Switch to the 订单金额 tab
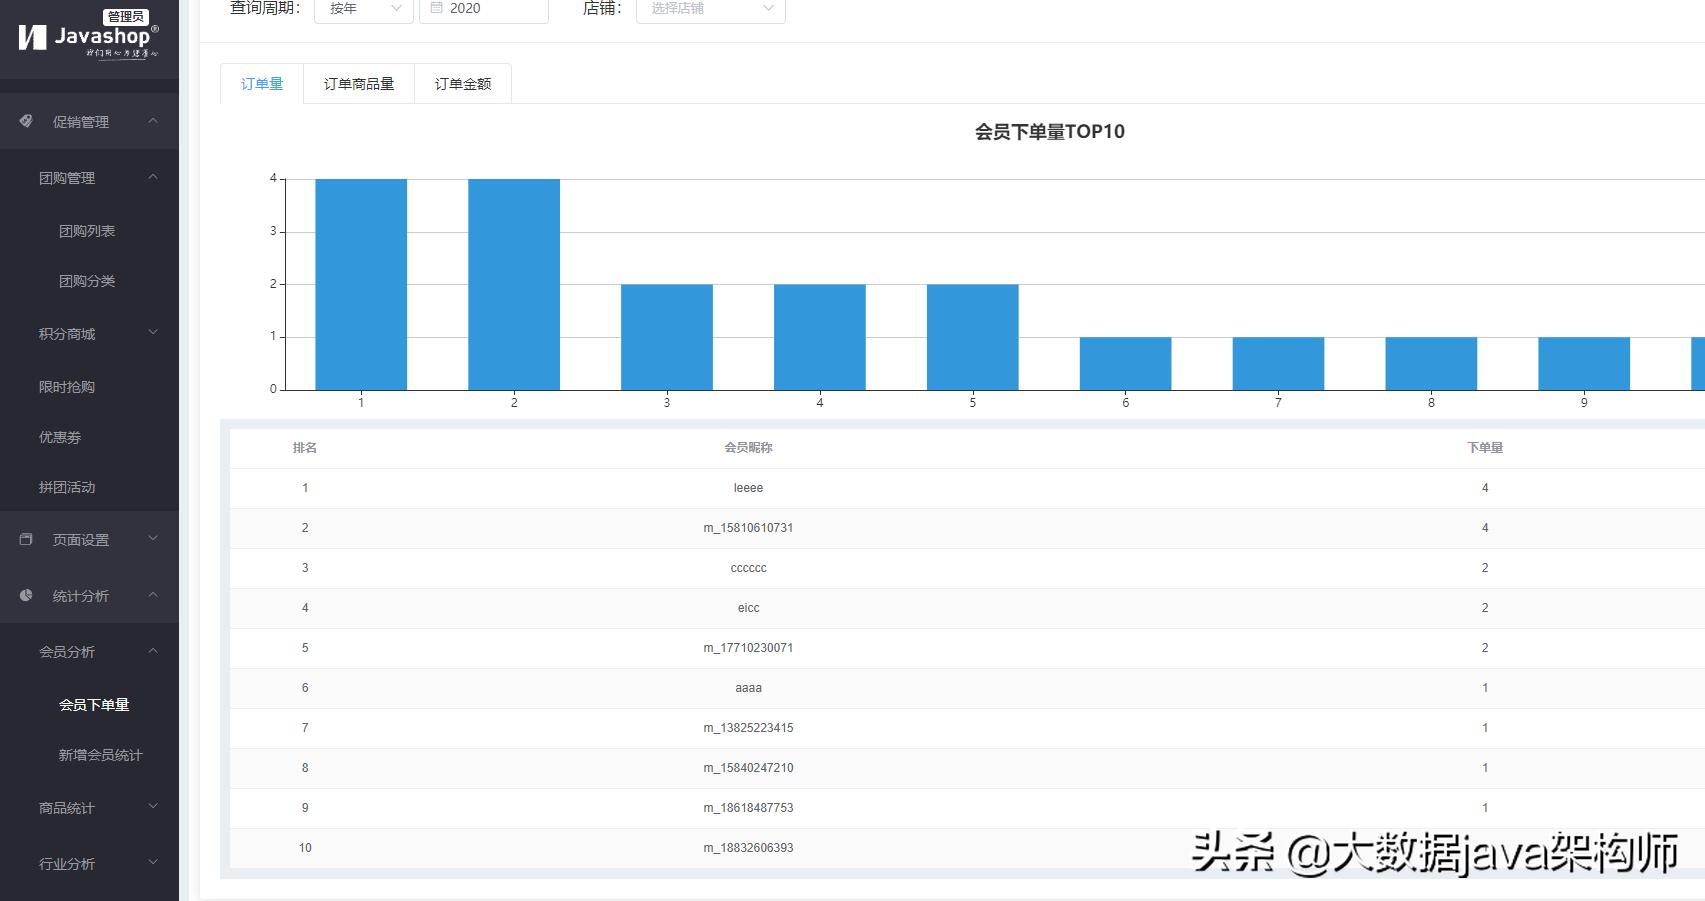The image size is (1705, 901). (x=463, y=83)
